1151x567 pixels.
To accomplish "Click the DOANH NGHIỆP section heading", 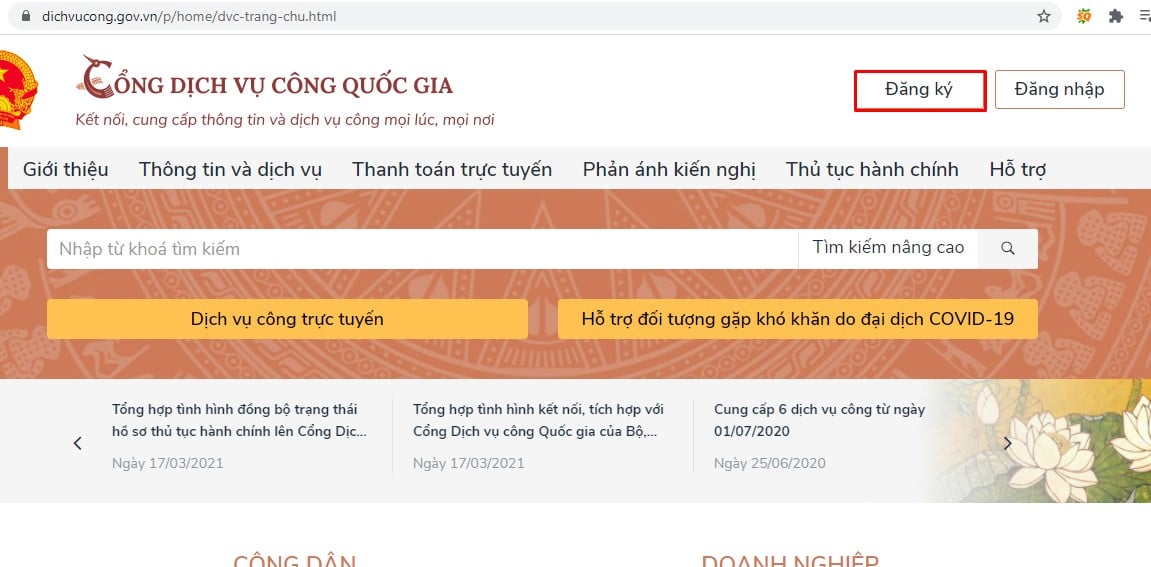I will [790, 560].
